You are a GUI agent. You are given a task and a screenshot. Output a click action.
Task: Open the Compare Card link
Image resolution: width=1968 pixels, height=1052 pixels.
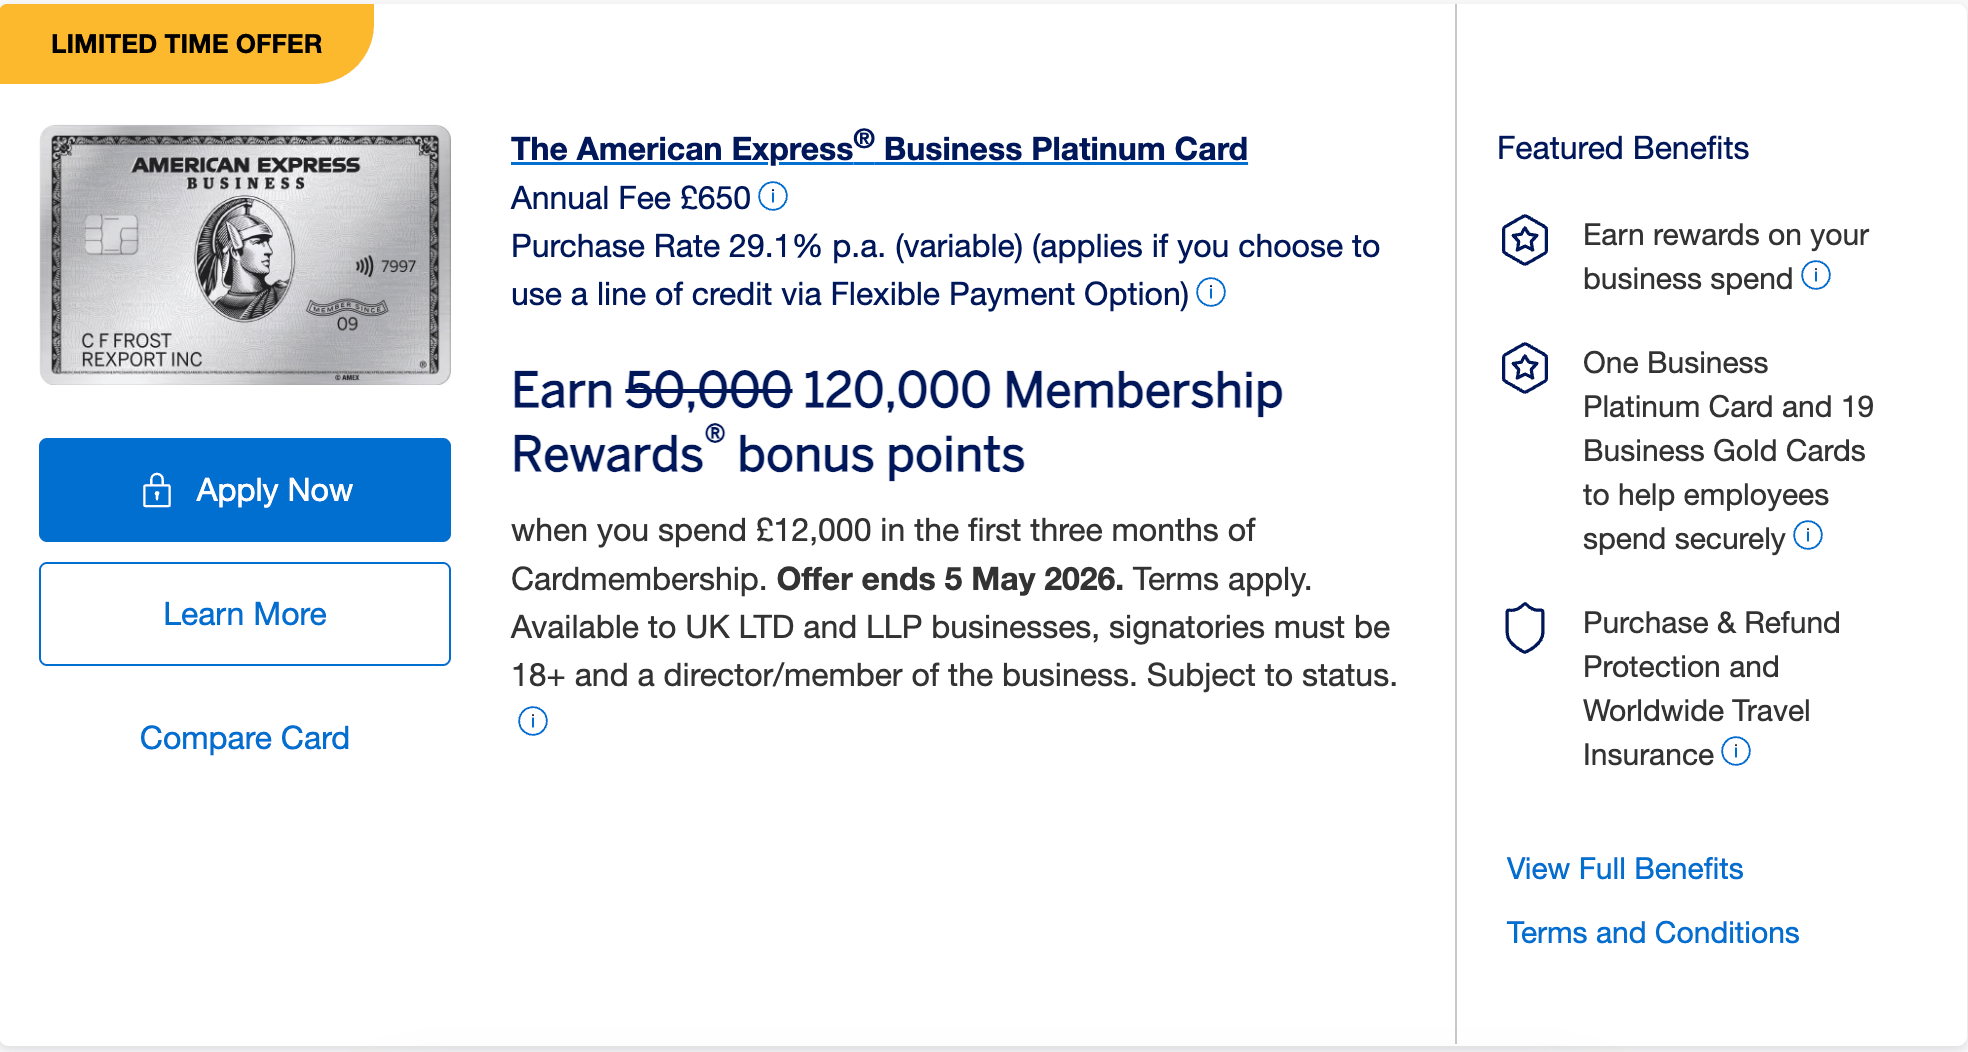tap(245, 738)
